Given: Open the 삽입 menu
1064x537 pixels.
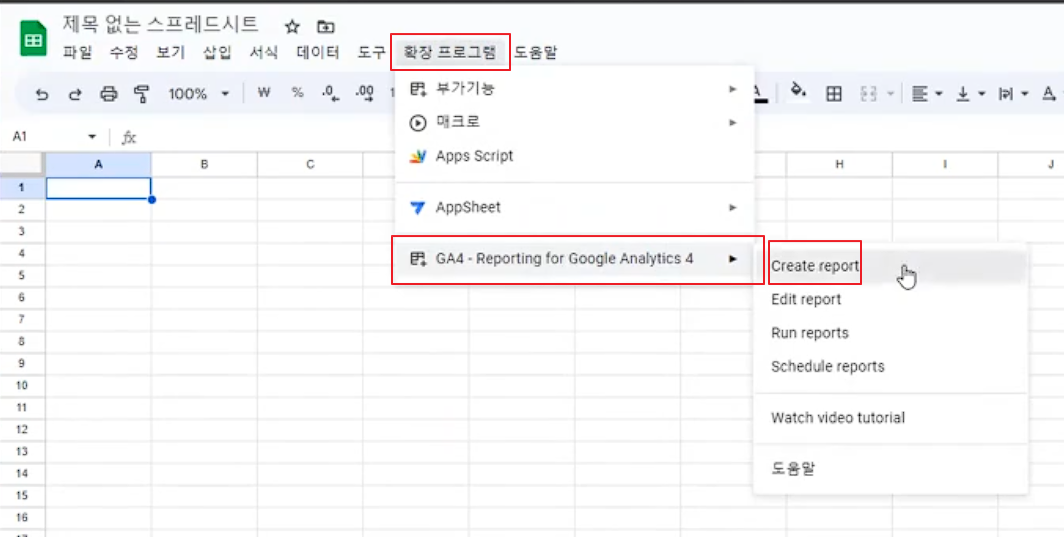Looking at the screenshot, I should (x=217, y=52).
